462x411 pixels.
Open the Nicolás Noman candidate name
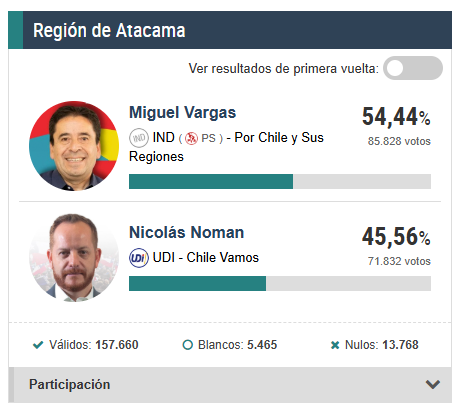pyautogui.click(x=186, y=232)
